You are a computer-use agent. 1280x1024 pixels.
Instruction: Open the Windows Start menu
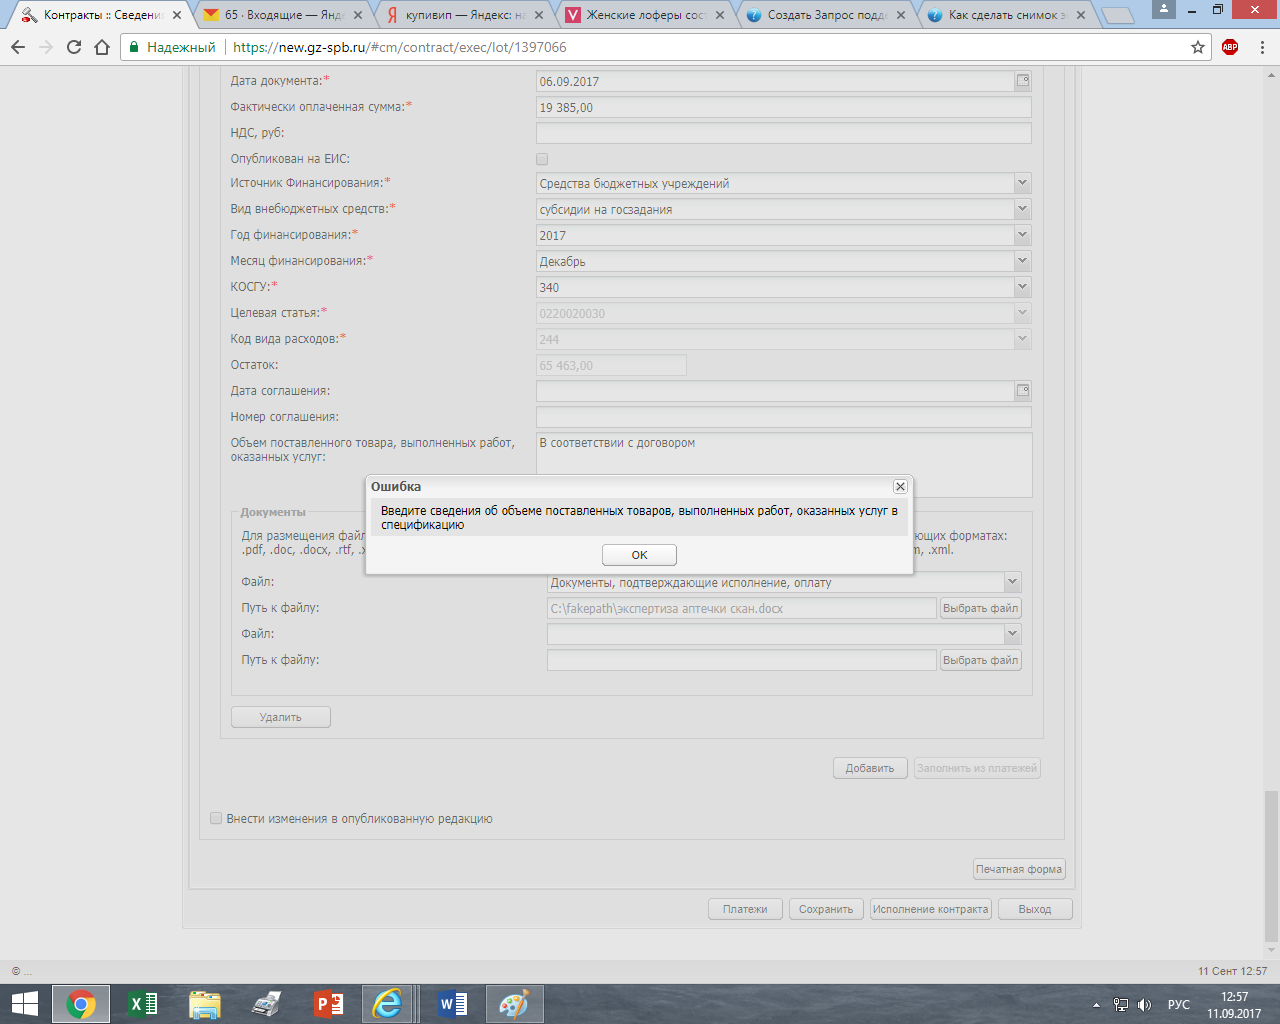point(24,1004)
